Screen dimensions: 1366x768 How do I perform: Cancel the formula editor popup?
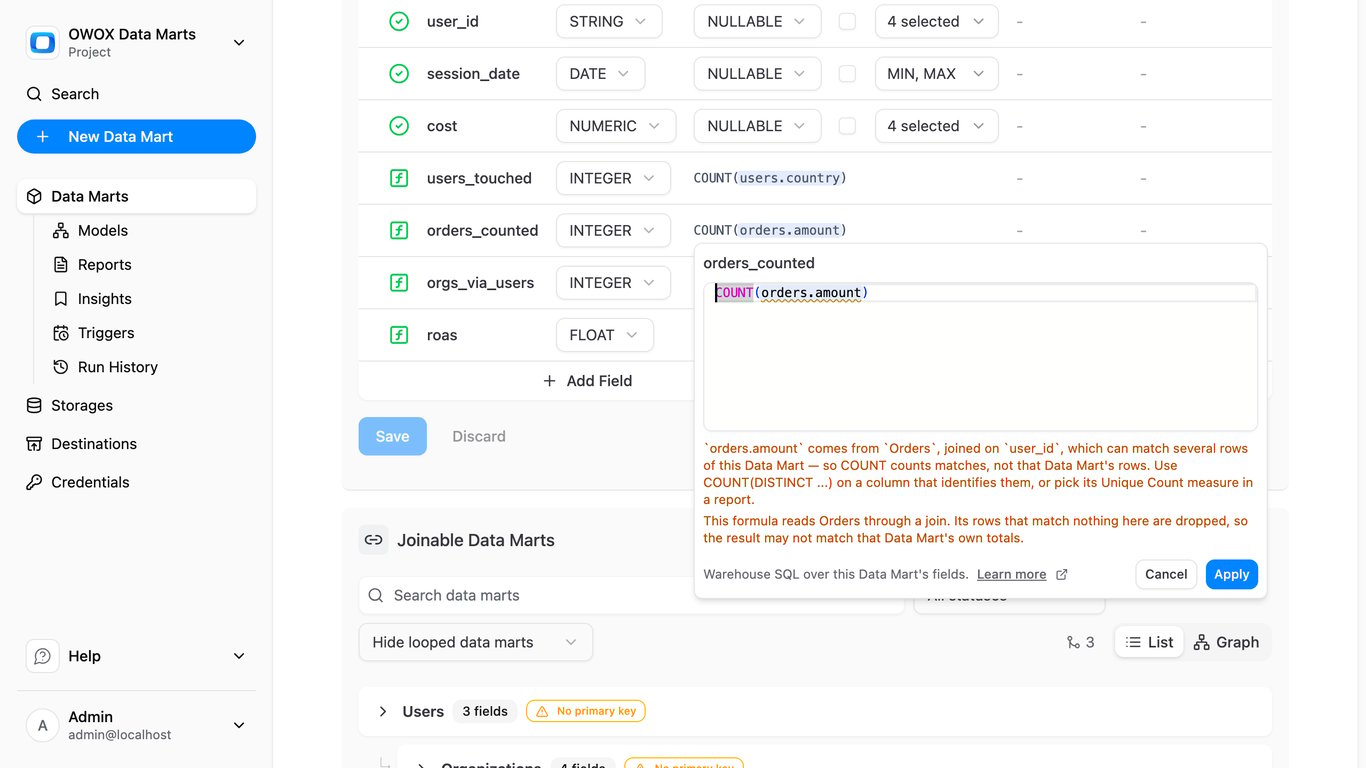[1166, 574]
